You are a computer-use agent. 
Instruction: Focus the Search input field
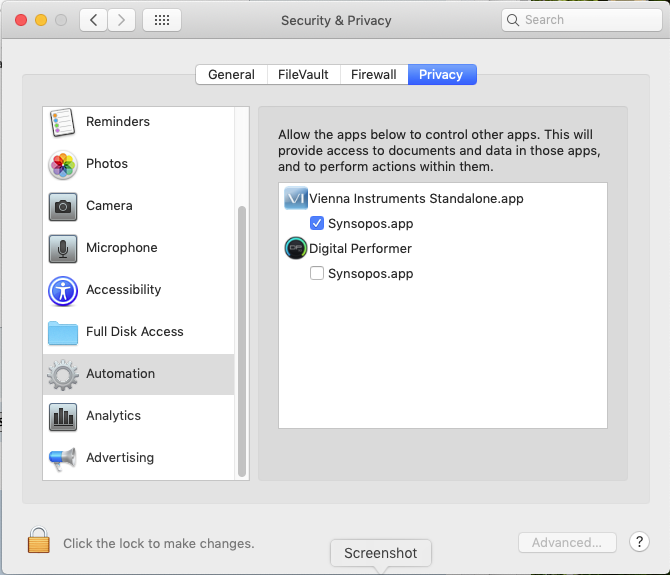582,20
